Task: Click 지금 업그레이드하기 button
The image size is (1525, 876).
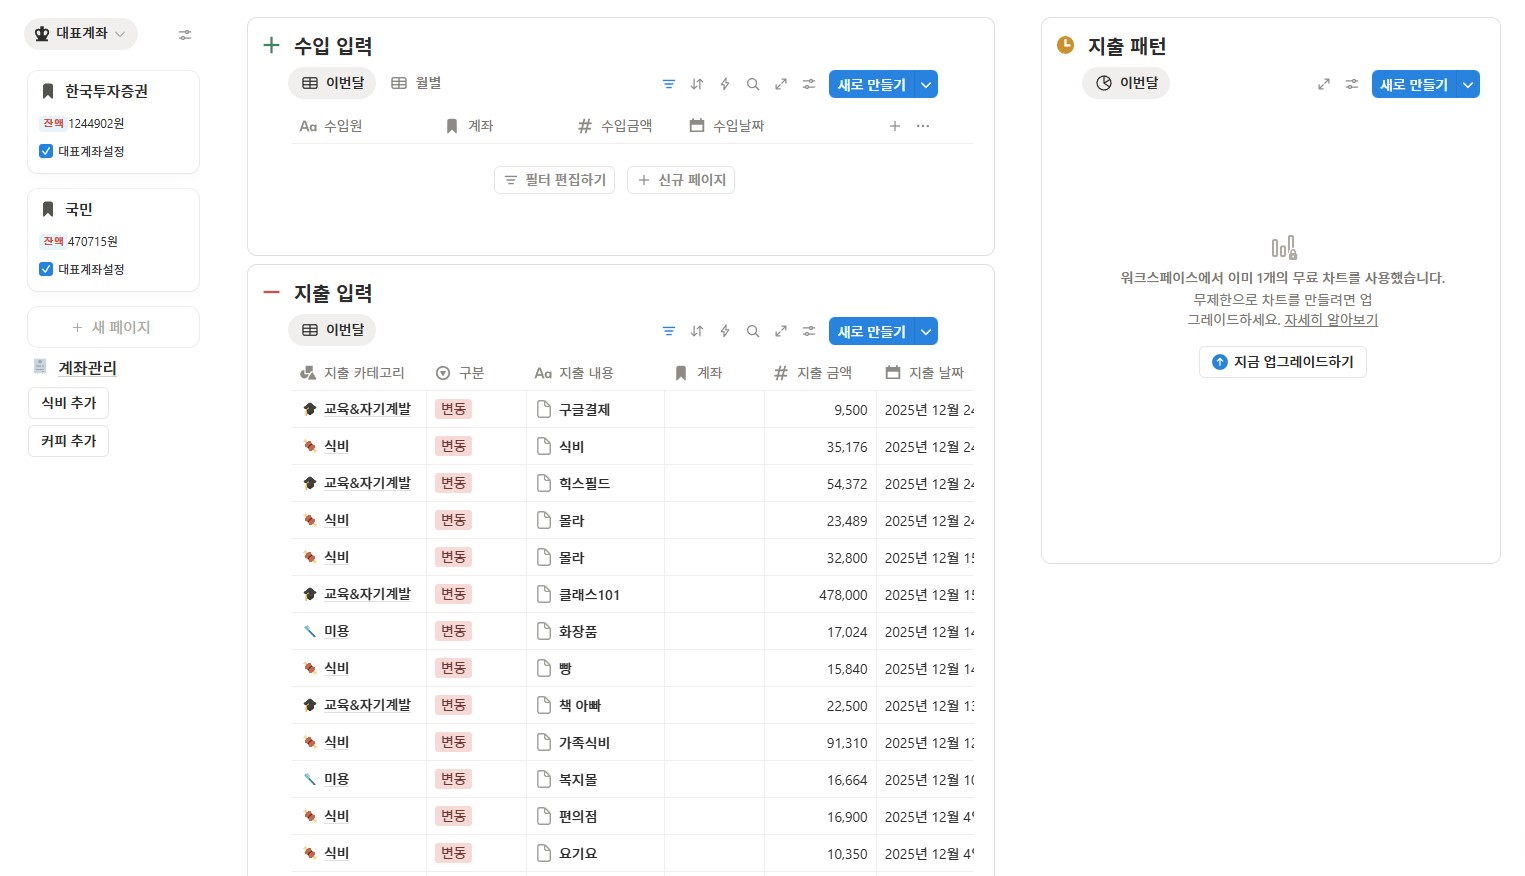Action: (x=1282, y=362)
